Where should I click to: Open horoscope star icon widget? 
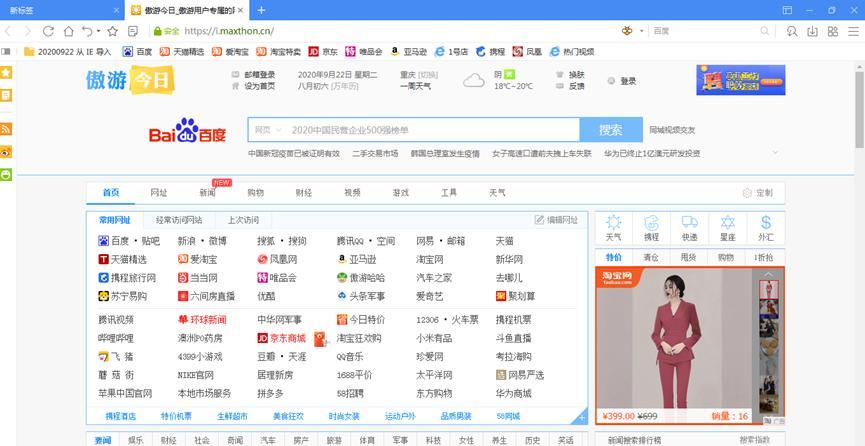pyautogui.click(x=728, y=228)
